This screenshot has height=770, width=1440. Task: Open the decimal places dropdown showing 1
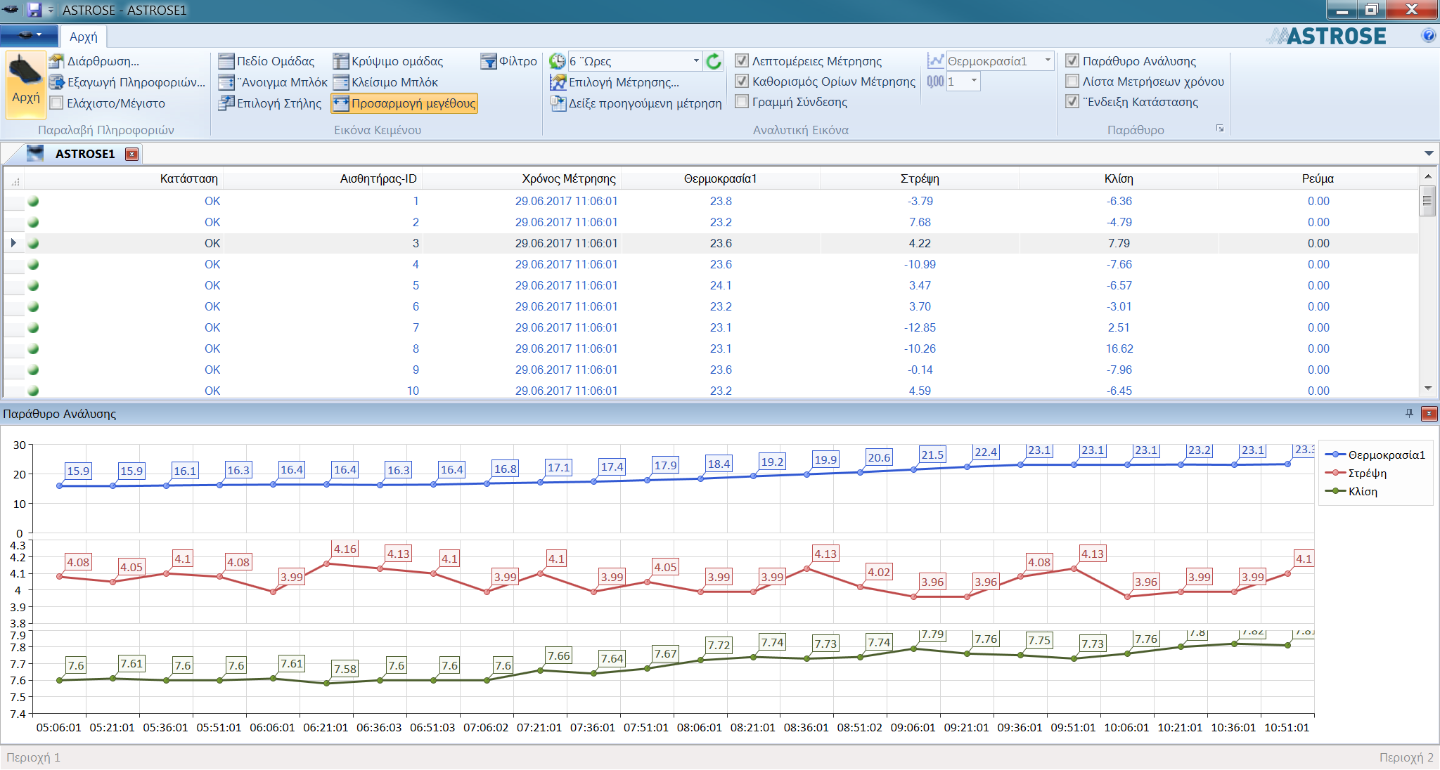974,82
